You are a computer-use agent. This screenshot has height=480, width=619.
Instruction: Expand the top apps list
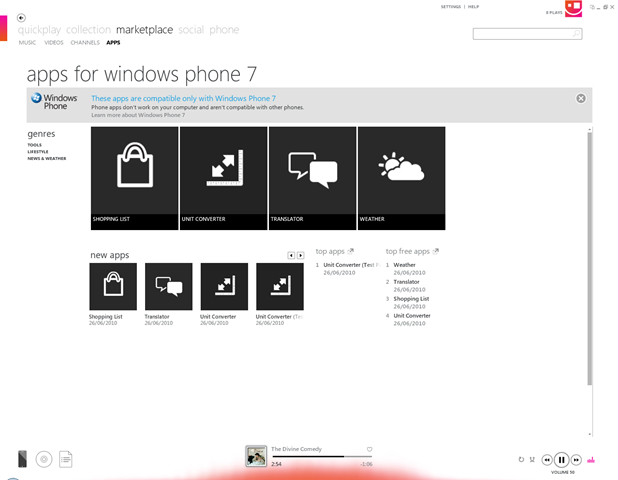351,251
